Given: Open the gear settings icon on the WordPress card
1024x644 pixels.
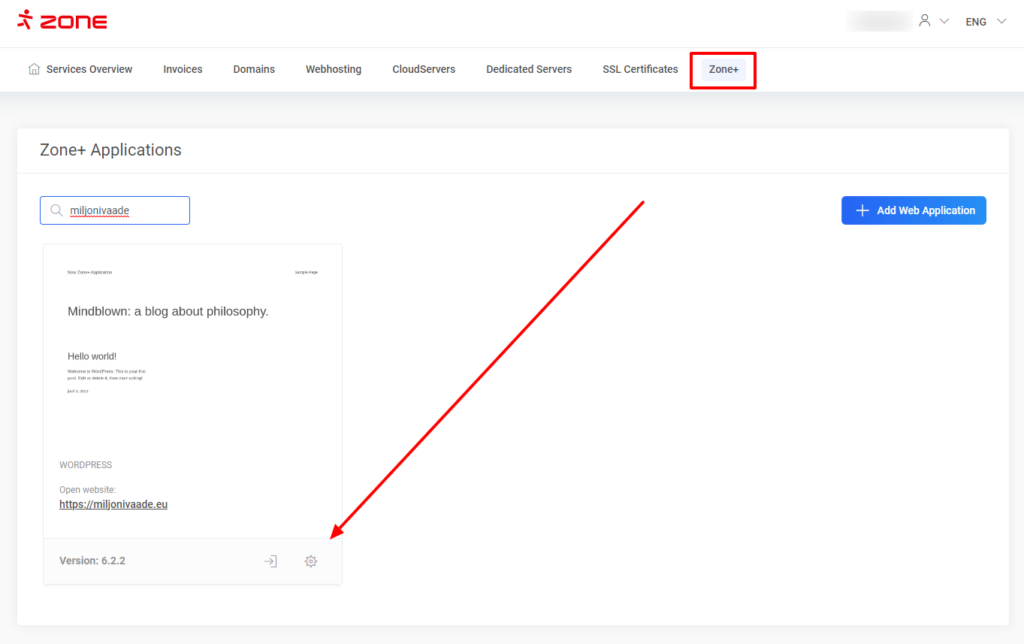Looking at the screenshot, I should [311, 562].
